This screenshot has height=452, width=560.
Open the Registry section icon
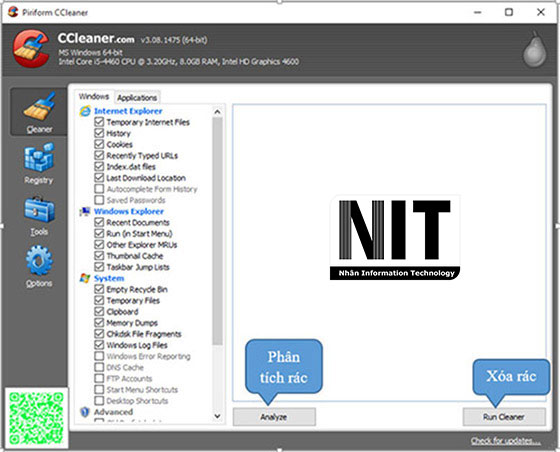(39, 157)
